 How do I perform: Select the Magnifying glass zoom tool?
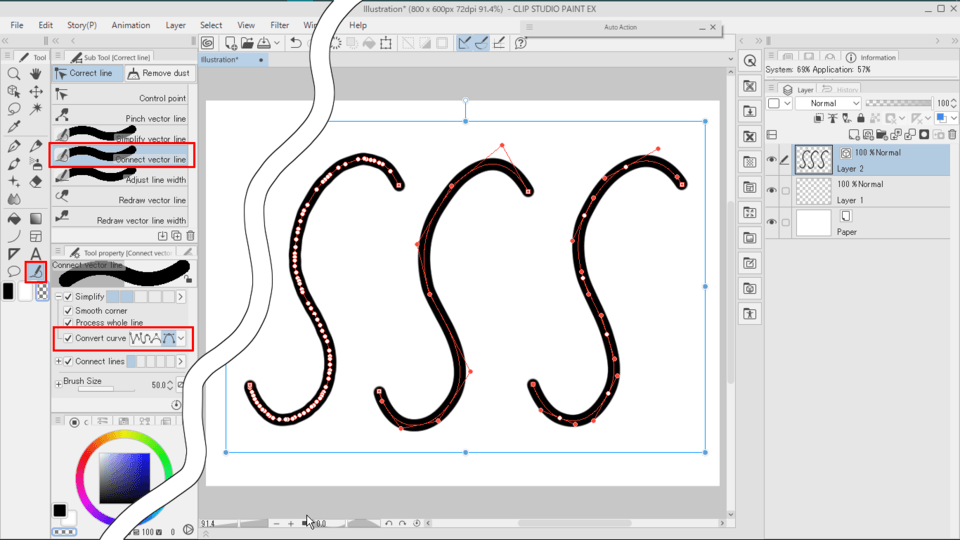point(14,73)
